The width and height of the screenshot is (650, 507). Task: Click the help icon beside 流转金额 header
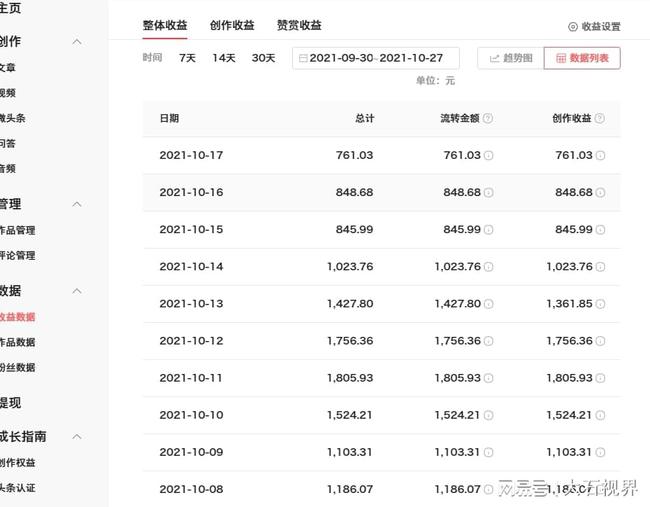[488, 119]
